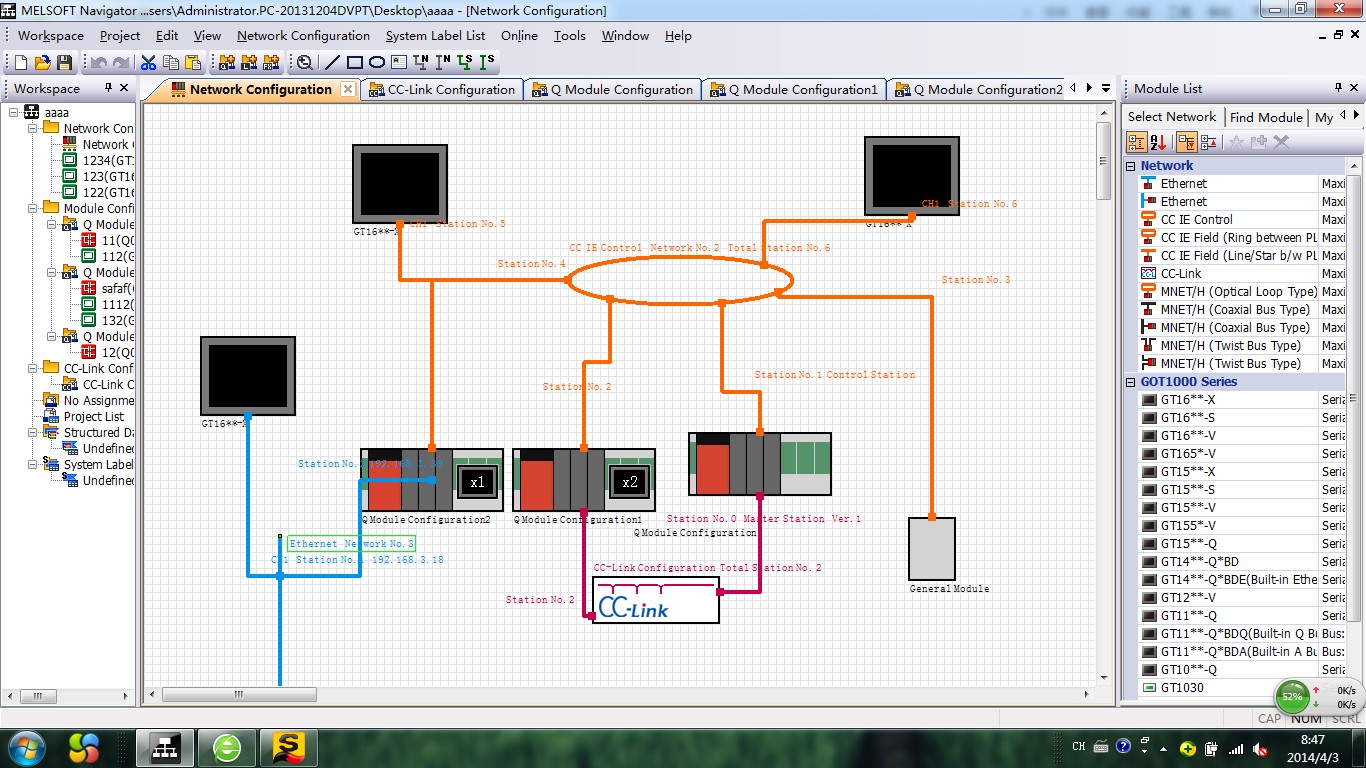This screenshot has height=768, width=1366.
Task: Click the Cut scissors toolbar icon
Action: click(148, 63)
